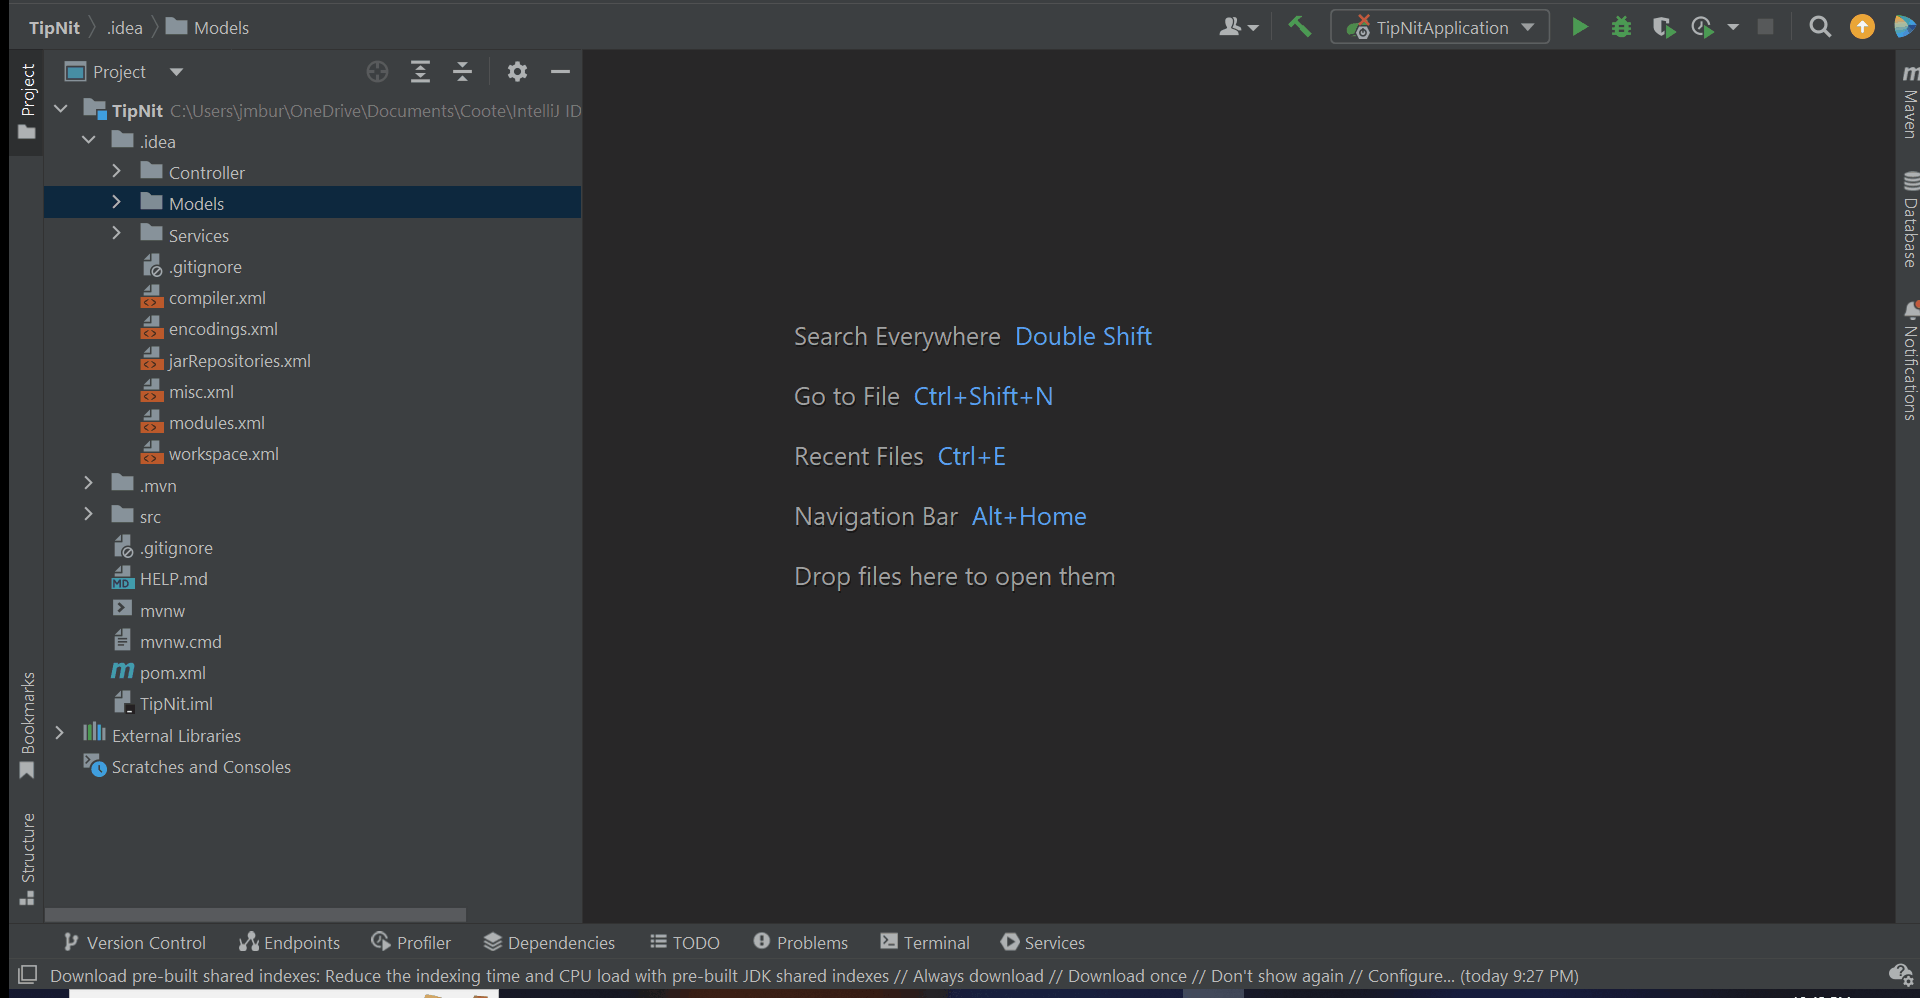This screenshot has height=998, width=1920.
Task: Start debugging using the bug icon
Action: point(1621,27)
